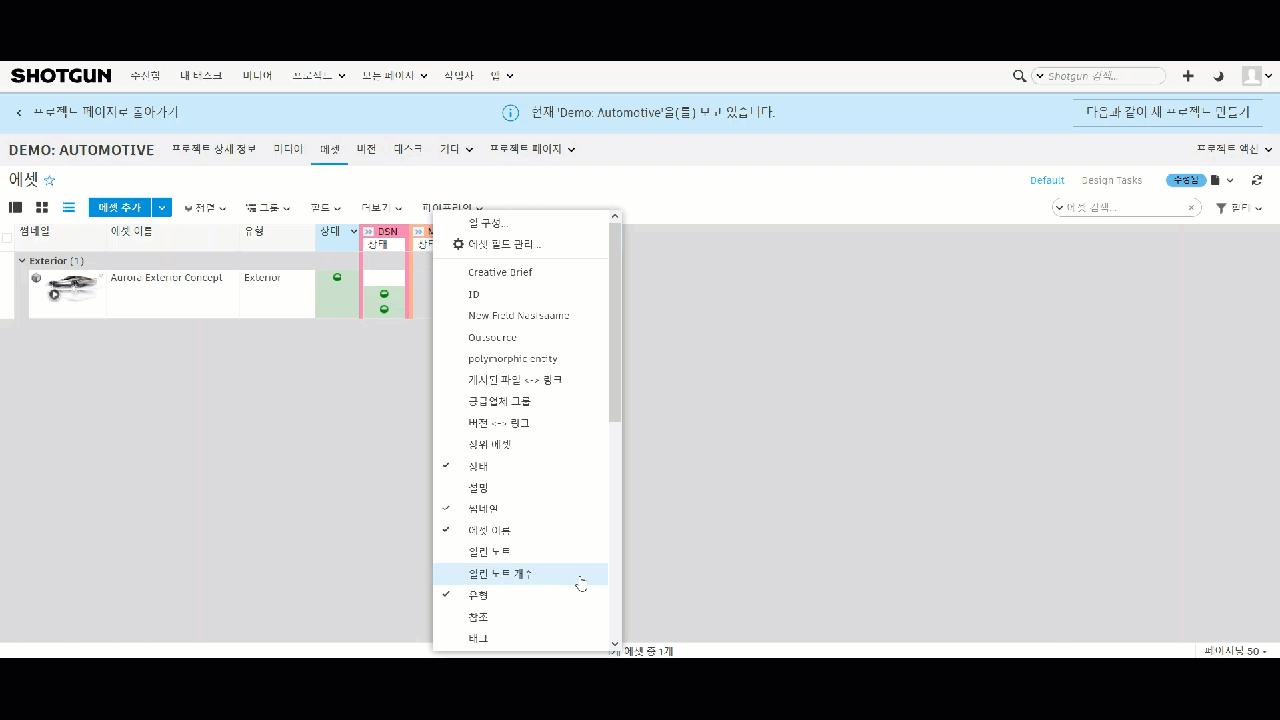
Task: Switch to the 미디어 tab
Action: [x=287, y=148]
